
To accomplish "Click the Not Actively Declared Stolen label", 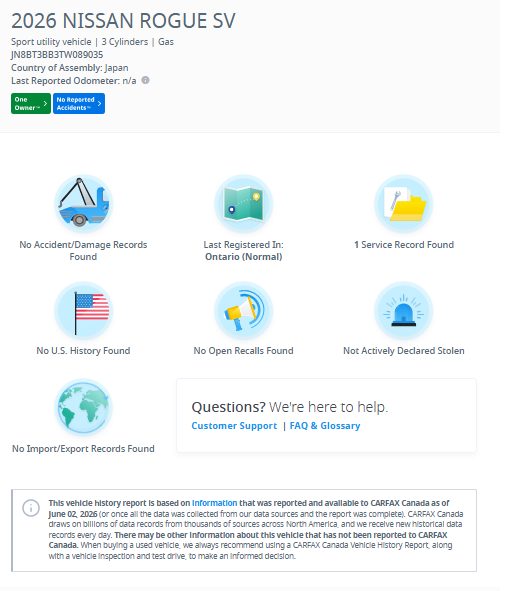I will pos(404,351).
